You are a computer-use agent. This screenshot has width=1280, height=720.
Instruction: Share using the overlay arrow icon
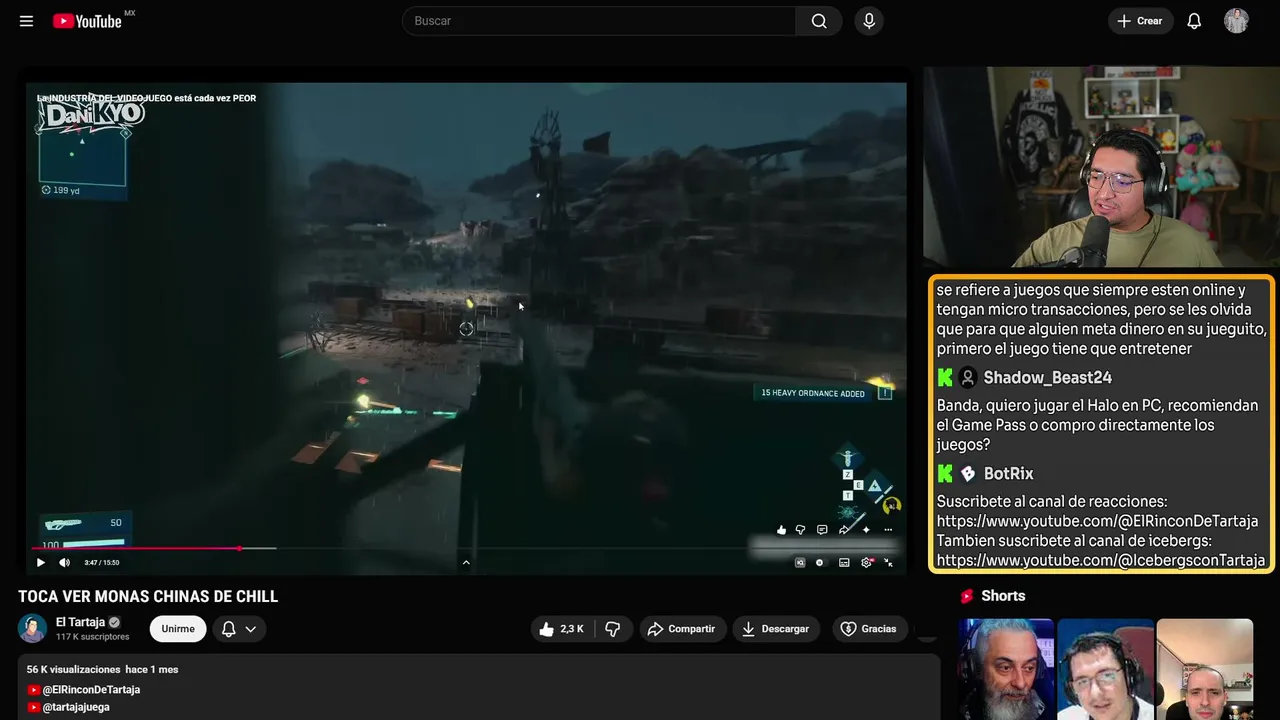point(844,530)
